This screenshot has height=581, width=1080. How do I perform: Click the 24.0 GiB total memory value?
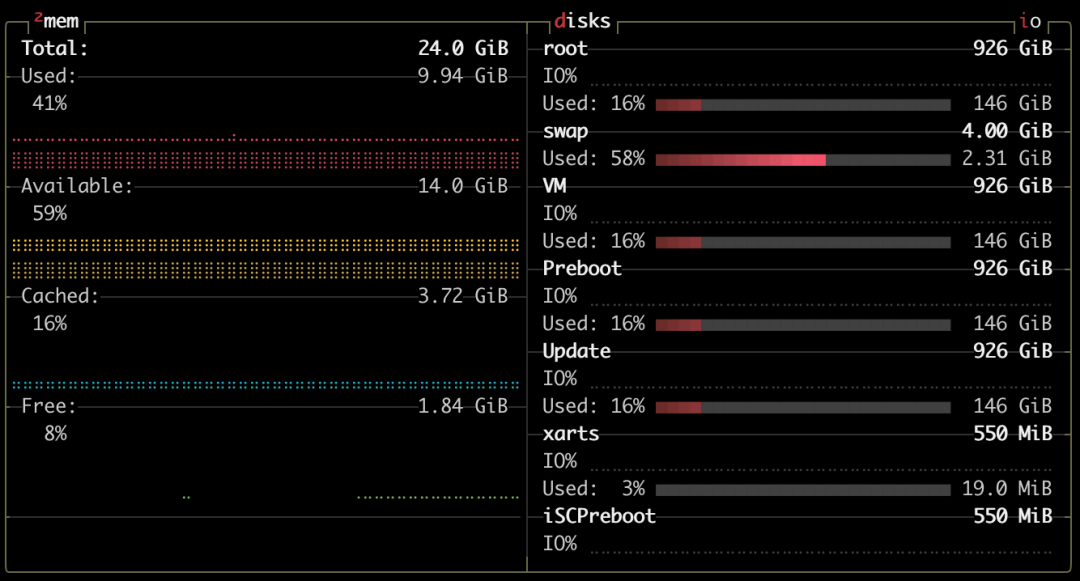463,48
